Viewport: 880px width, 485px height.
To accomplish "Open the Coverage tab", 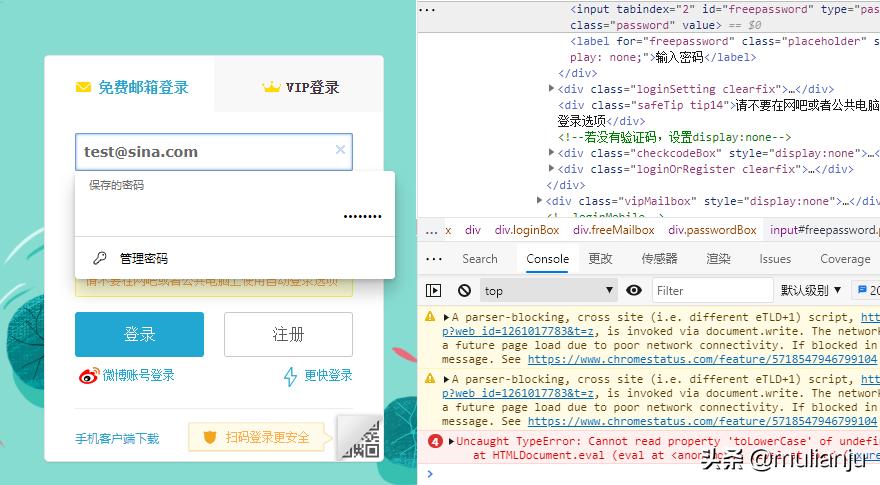I will point(845,259).
